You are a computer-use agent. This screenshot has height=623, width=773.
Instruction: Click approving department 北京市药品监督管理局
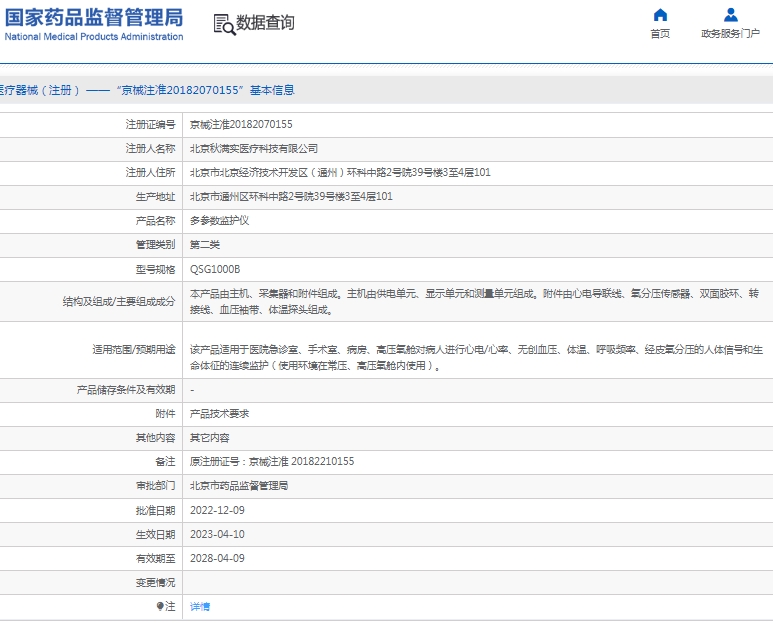pyautogui.click(x=239, y=485)
